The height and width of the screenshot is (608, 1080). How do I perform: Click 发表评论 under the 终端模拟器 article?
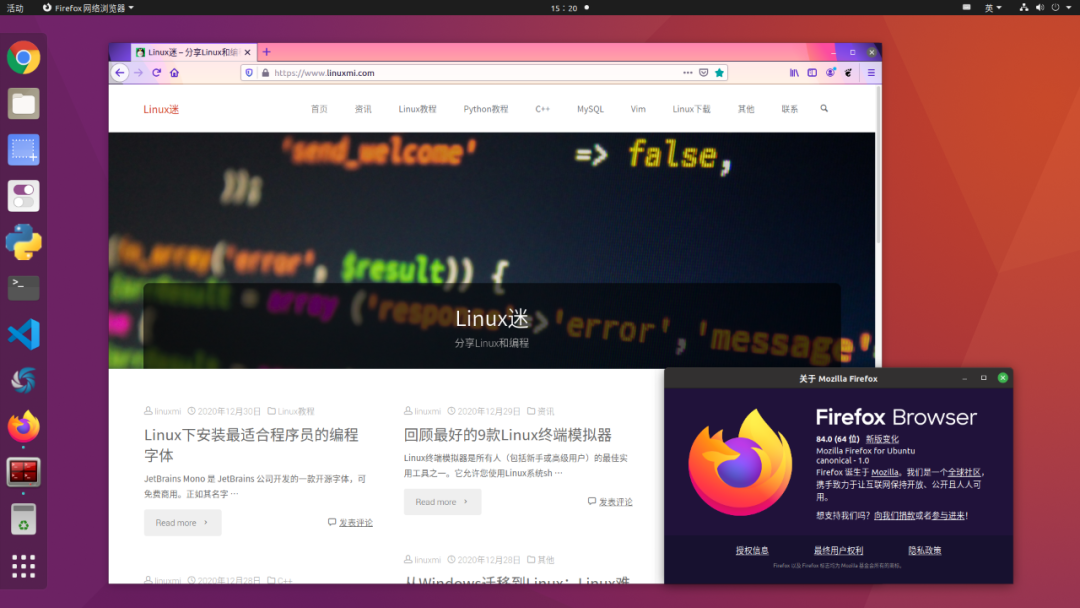[615, 502]
